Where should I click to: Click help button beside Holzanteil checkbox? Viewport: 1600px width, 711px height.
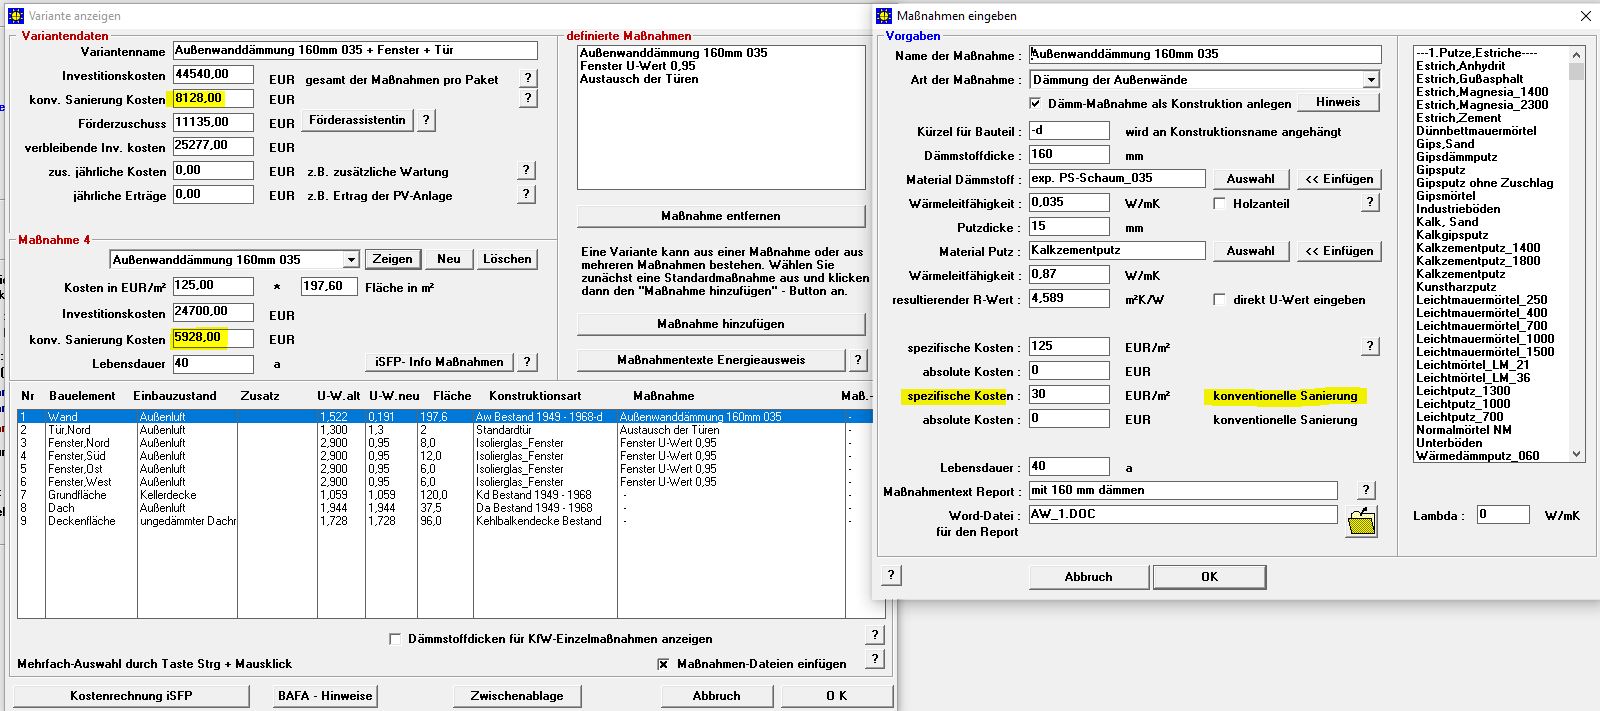tap(1370, 202)
